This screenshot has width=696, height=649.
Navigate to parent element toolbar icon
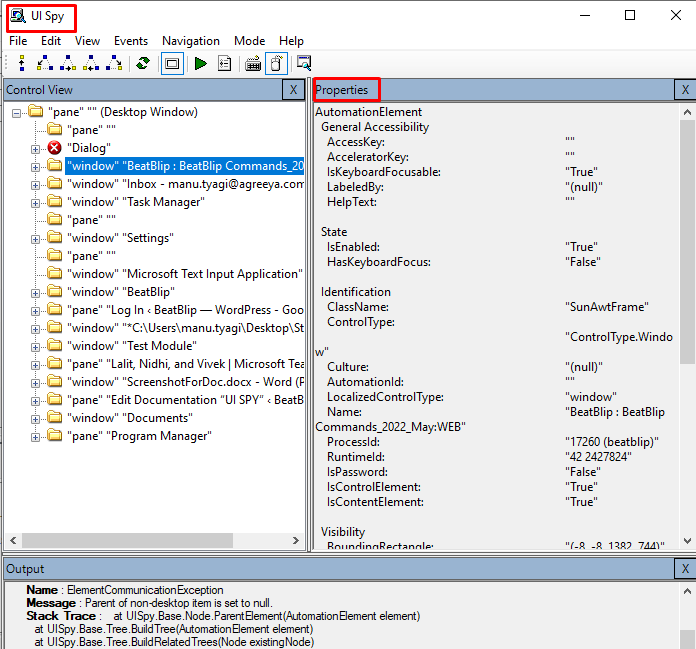(21, 64)
